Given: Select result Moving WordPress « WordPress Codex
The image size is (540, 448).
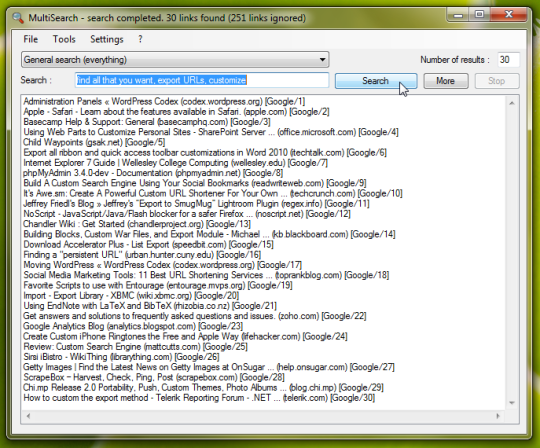Looking at the screenshot, I should coord(163,265).
